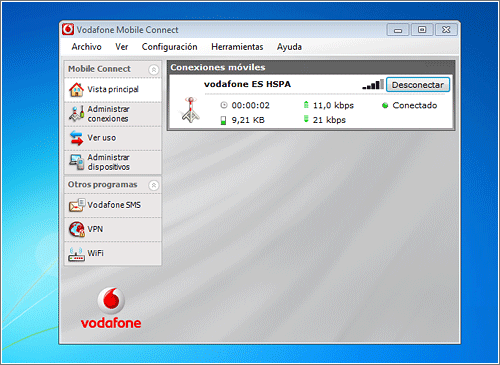Click the large Vodafone logo in sidebar

pos(111,308)
